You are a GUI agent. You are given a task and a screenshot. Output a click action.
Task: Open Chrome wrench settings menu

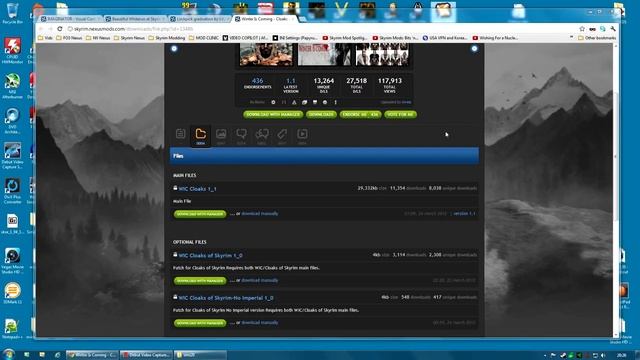click(x=613, y=29)
